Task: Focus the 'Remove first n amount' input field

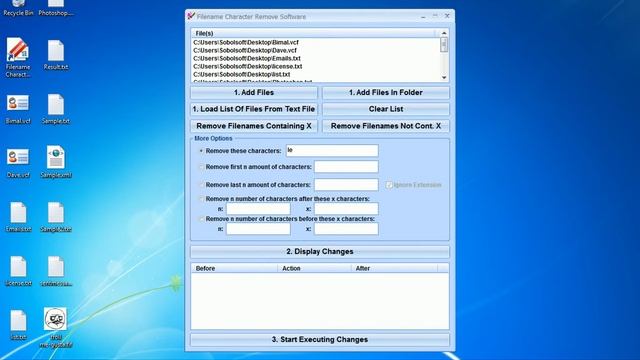Action: [x=346, y=167]
